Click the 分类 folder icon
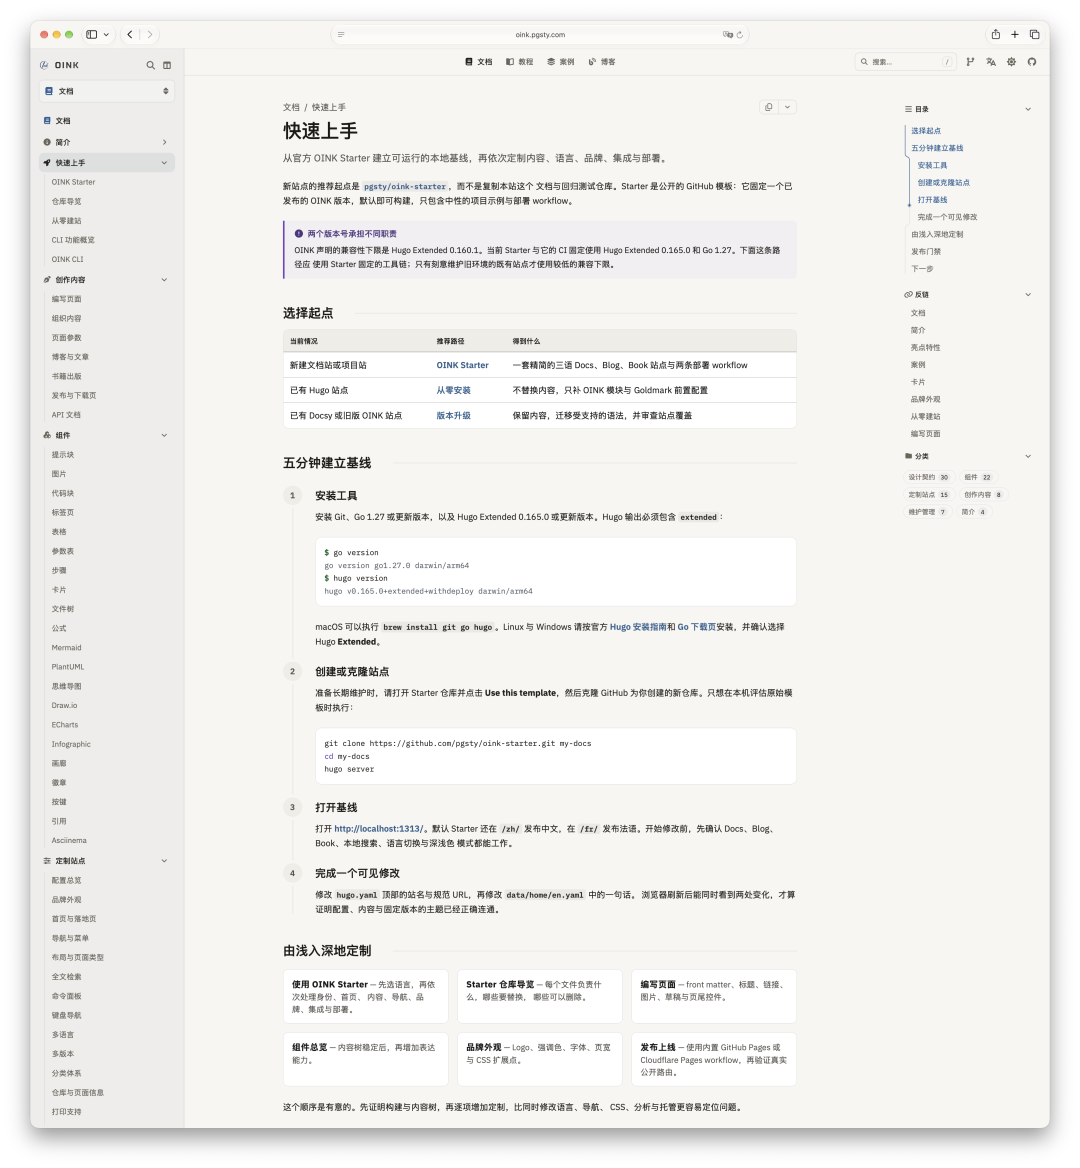 tap(908, 456)
